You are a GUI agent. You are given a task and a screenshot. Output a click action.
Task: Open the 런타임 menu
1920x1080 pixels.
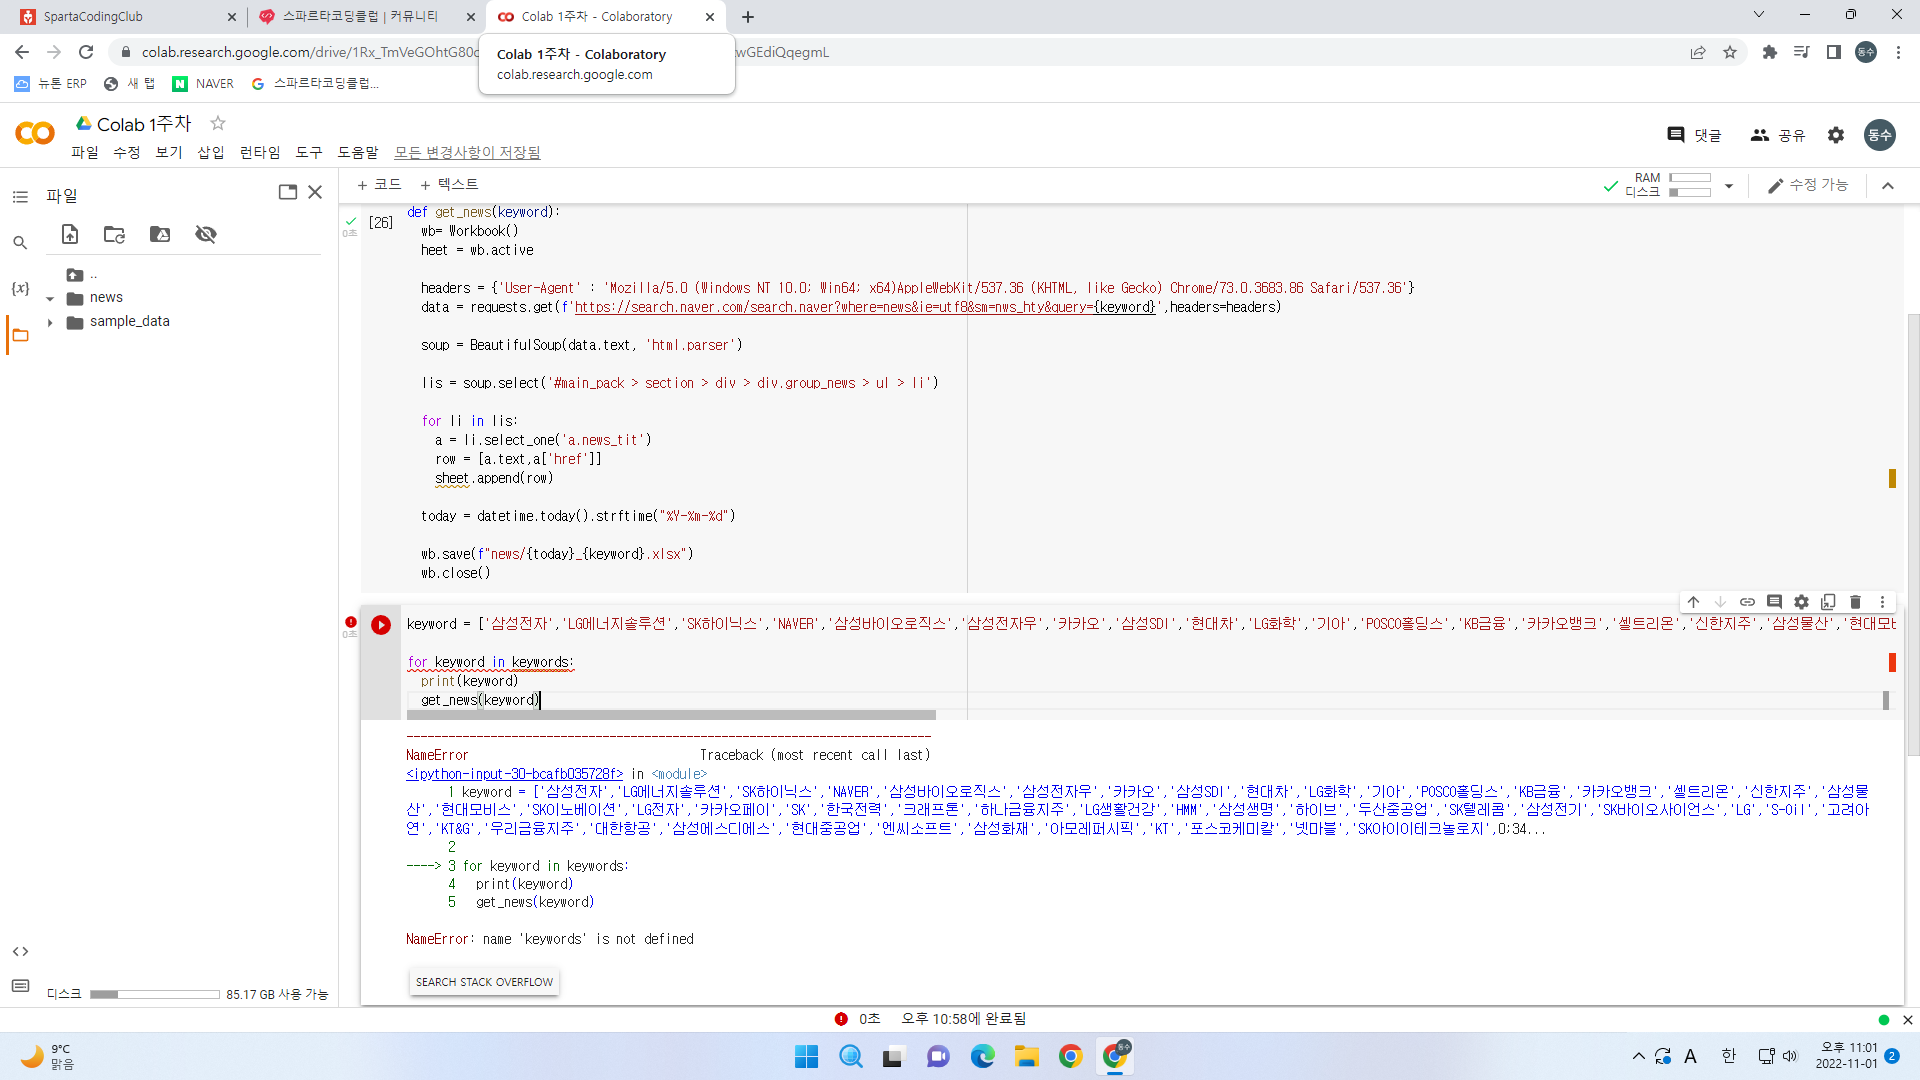click(x=260, y=152)
